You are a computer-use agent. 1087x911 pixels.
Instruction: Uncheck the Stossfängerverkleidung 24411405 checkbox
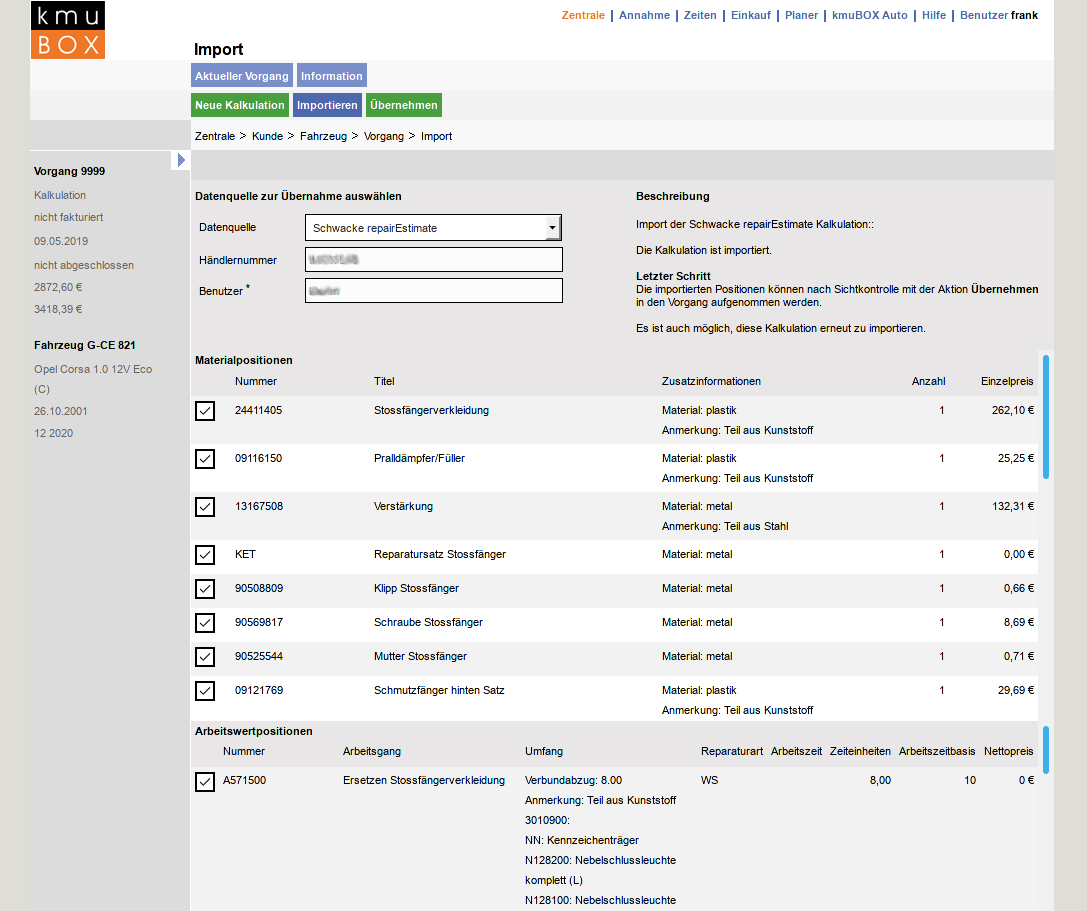[205, 411]
